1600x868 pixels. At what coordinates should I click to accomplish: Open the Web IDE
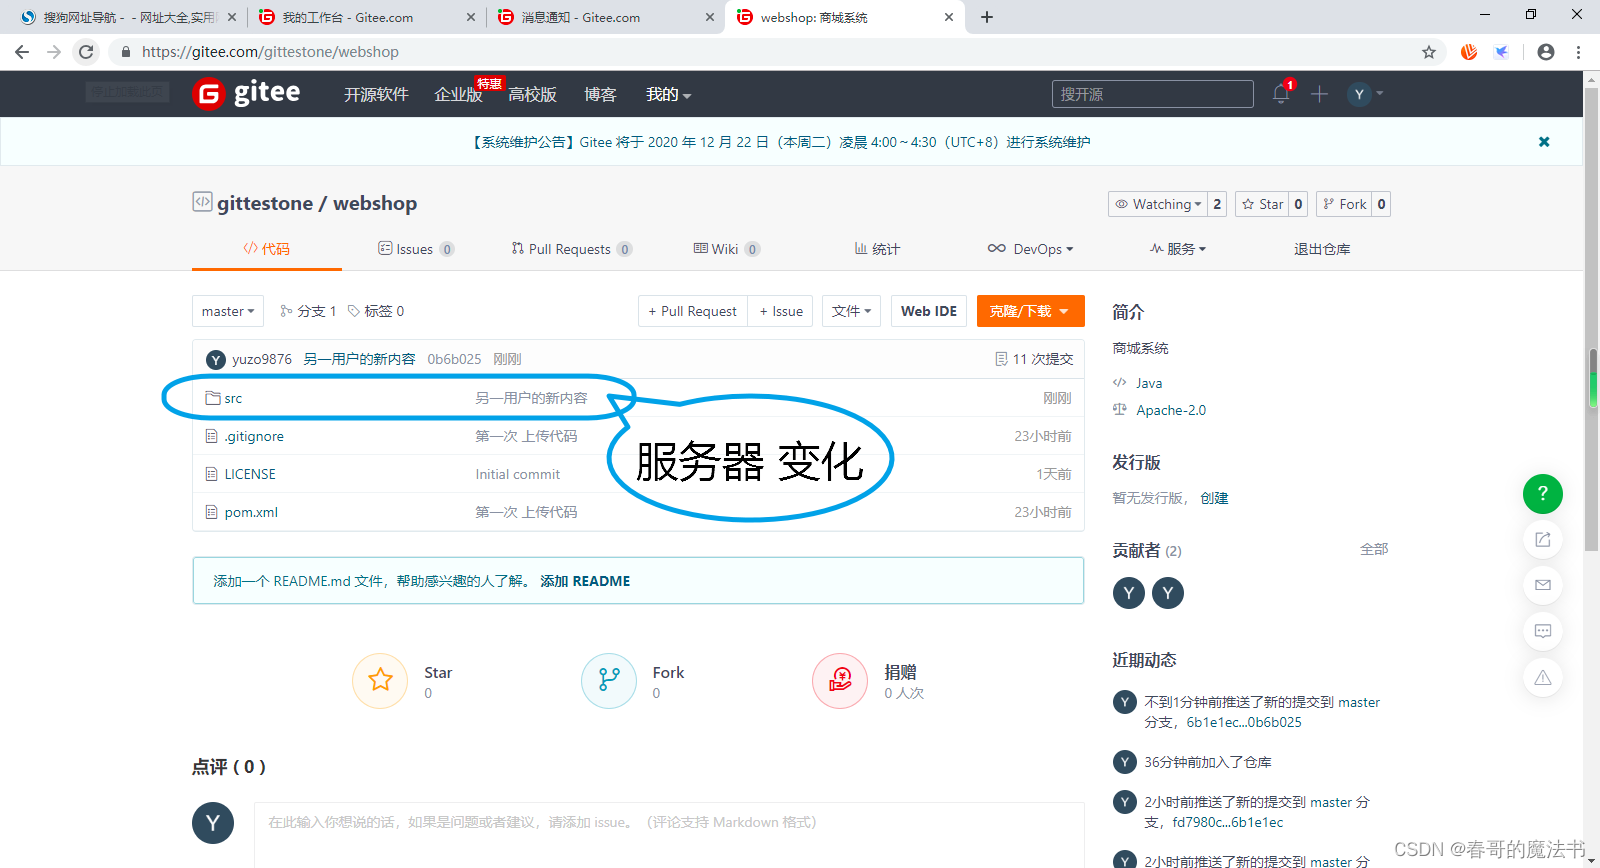(929, 311)
